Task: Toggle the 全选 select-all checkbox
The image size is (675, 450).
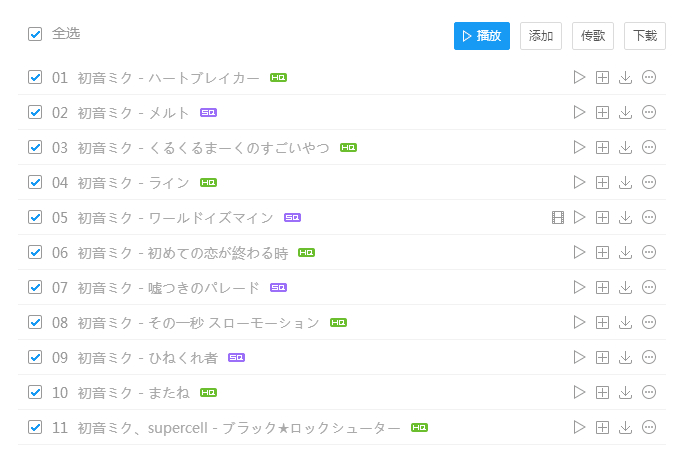Action: pos(36,34)
